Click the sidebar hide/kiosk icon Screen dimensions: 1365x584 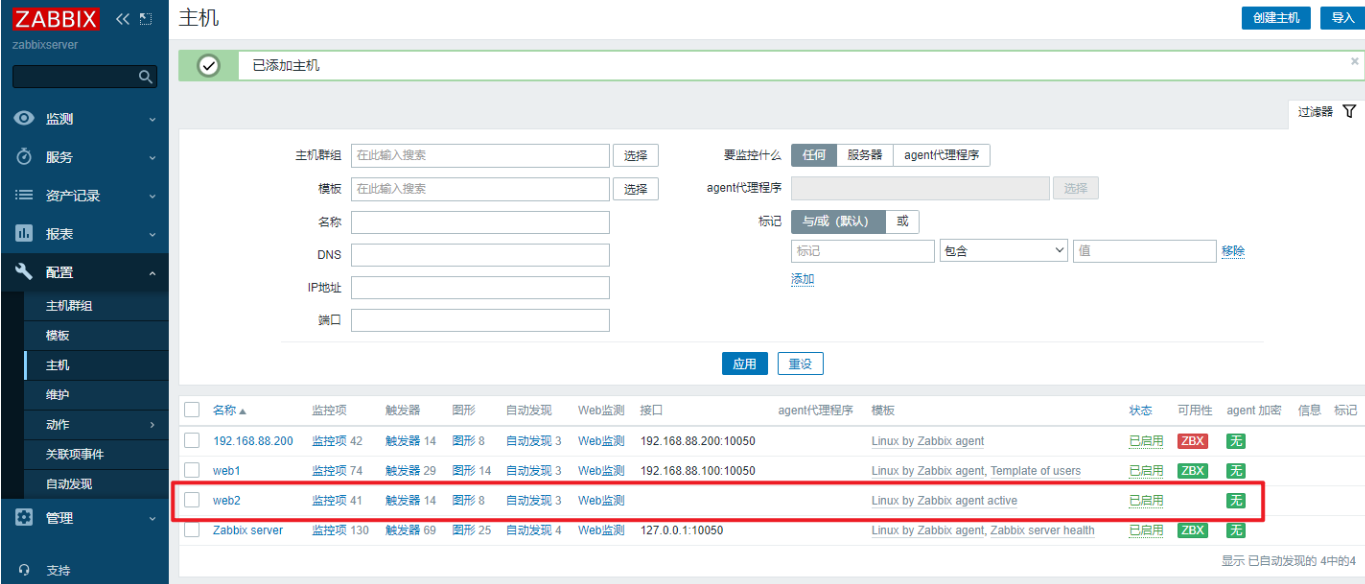tap(147, 19)
